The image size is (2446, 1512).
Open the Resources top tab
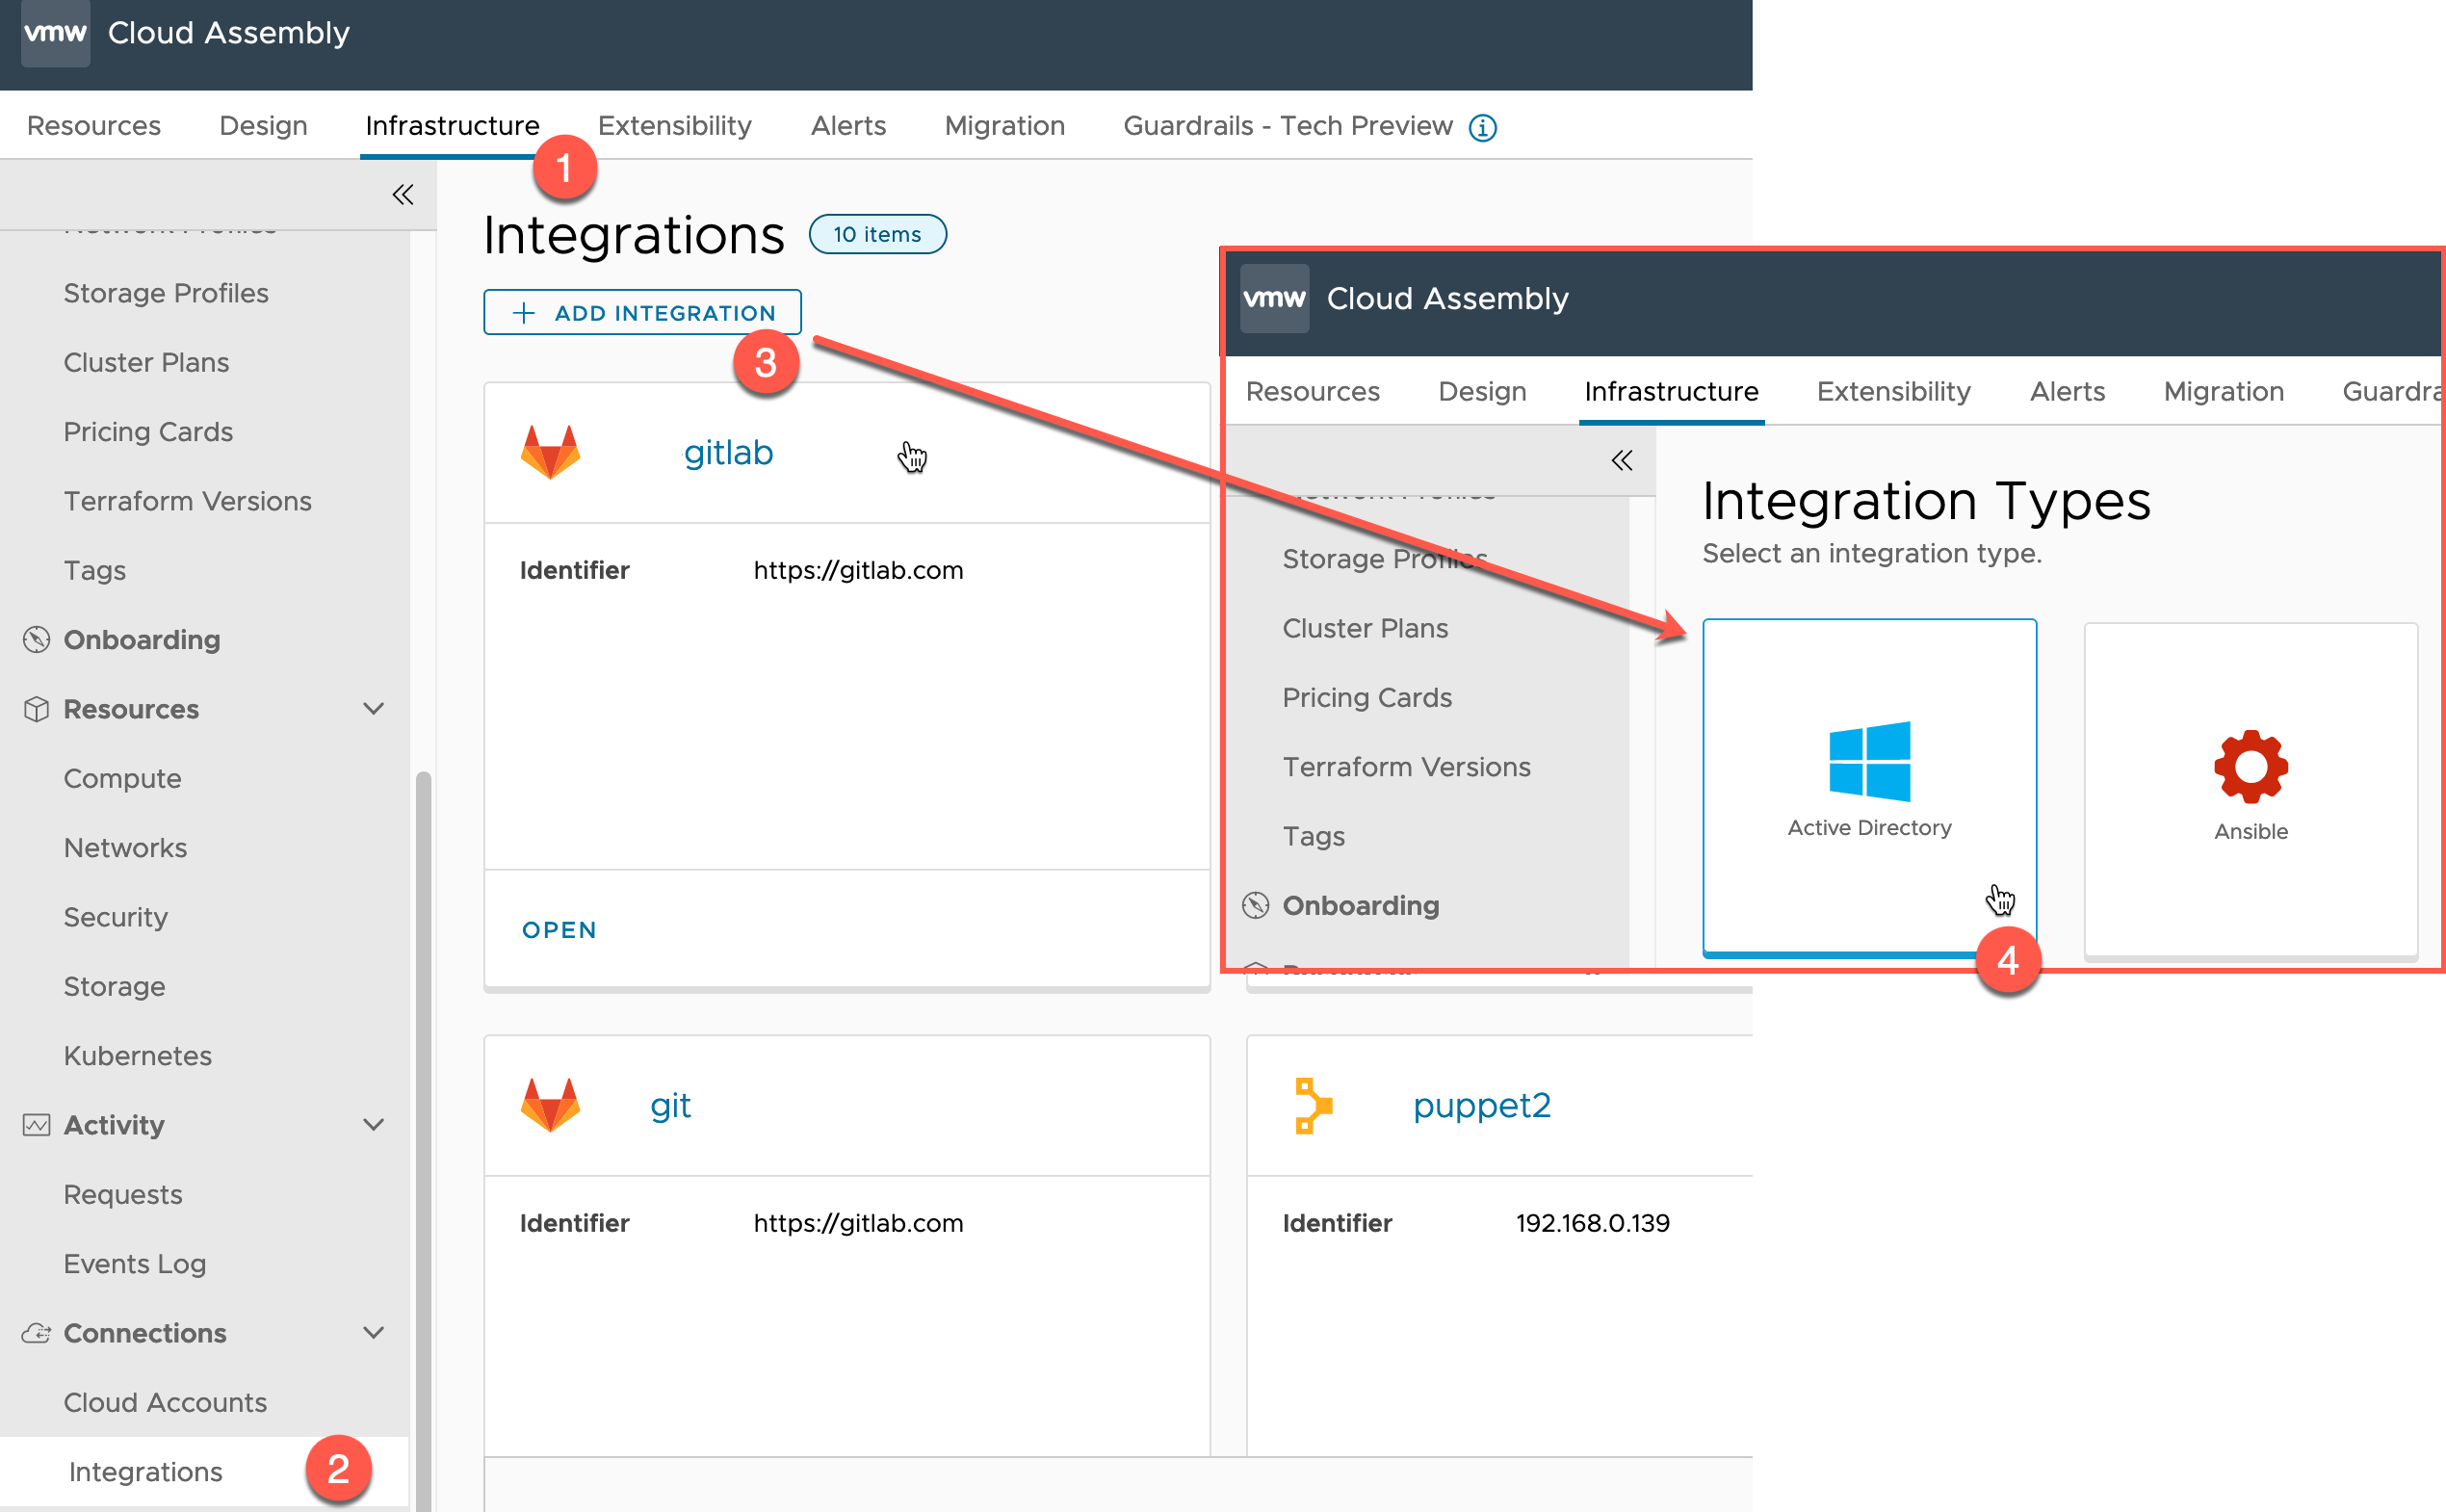pyautogui.click(x=94, y=126)
